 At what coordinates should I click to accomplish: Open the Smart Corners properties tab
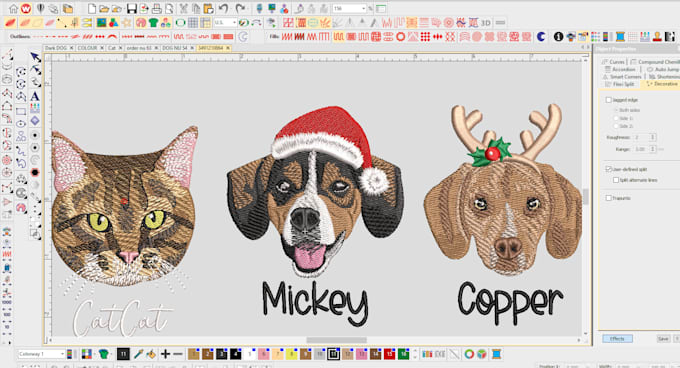click(622, 77)
